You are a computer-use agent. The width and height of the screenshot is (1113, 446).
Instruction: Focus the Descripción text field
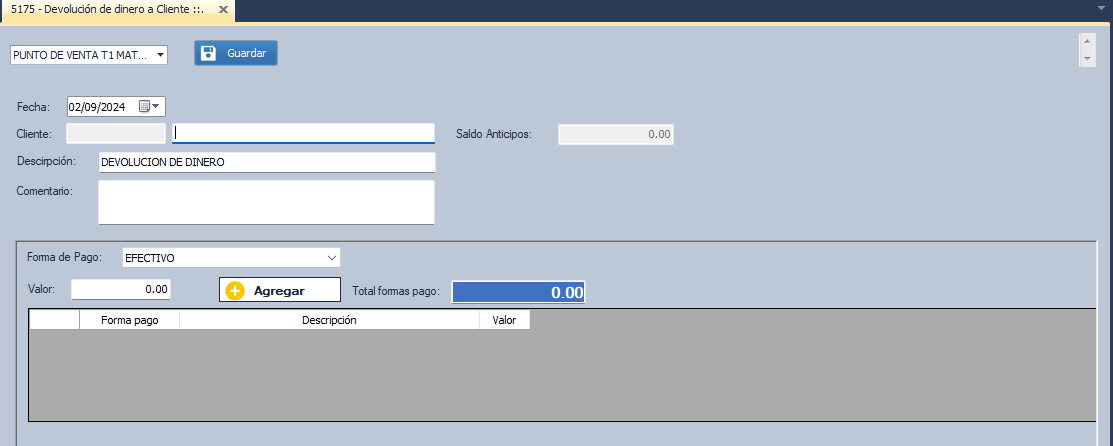pyautogui.click(x=267, y=162)
